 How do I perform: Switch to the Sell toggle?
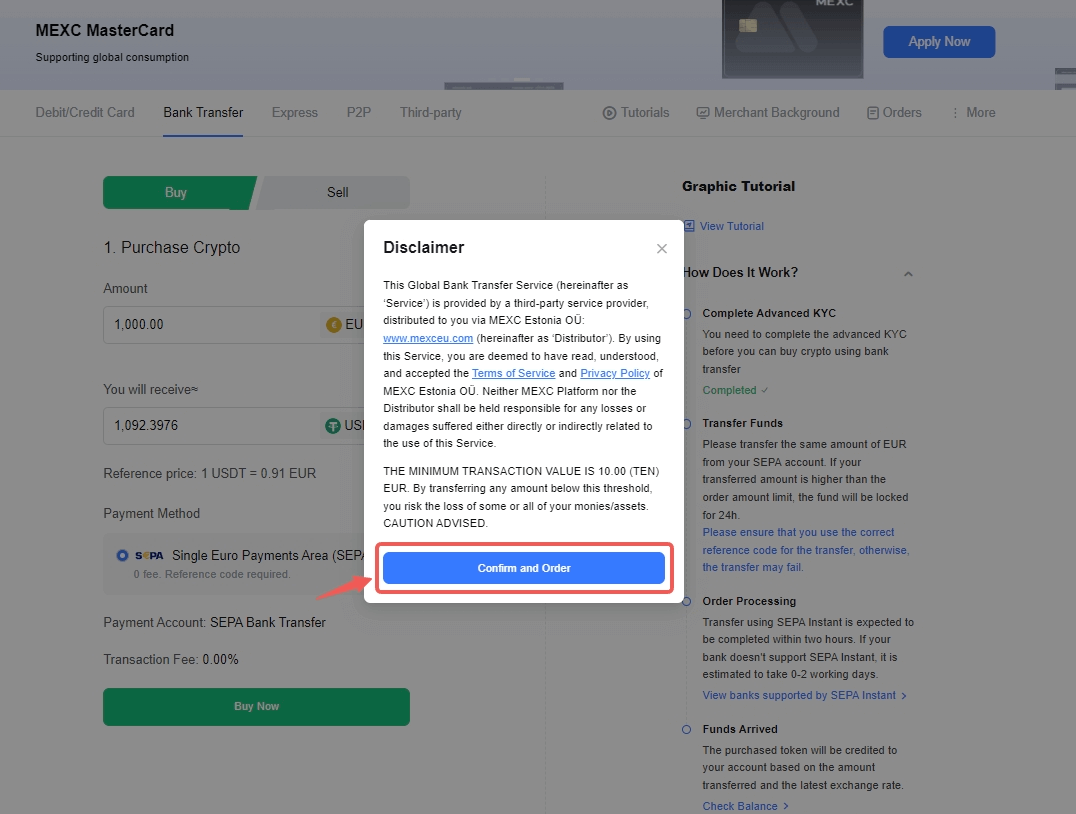(337, 192)
